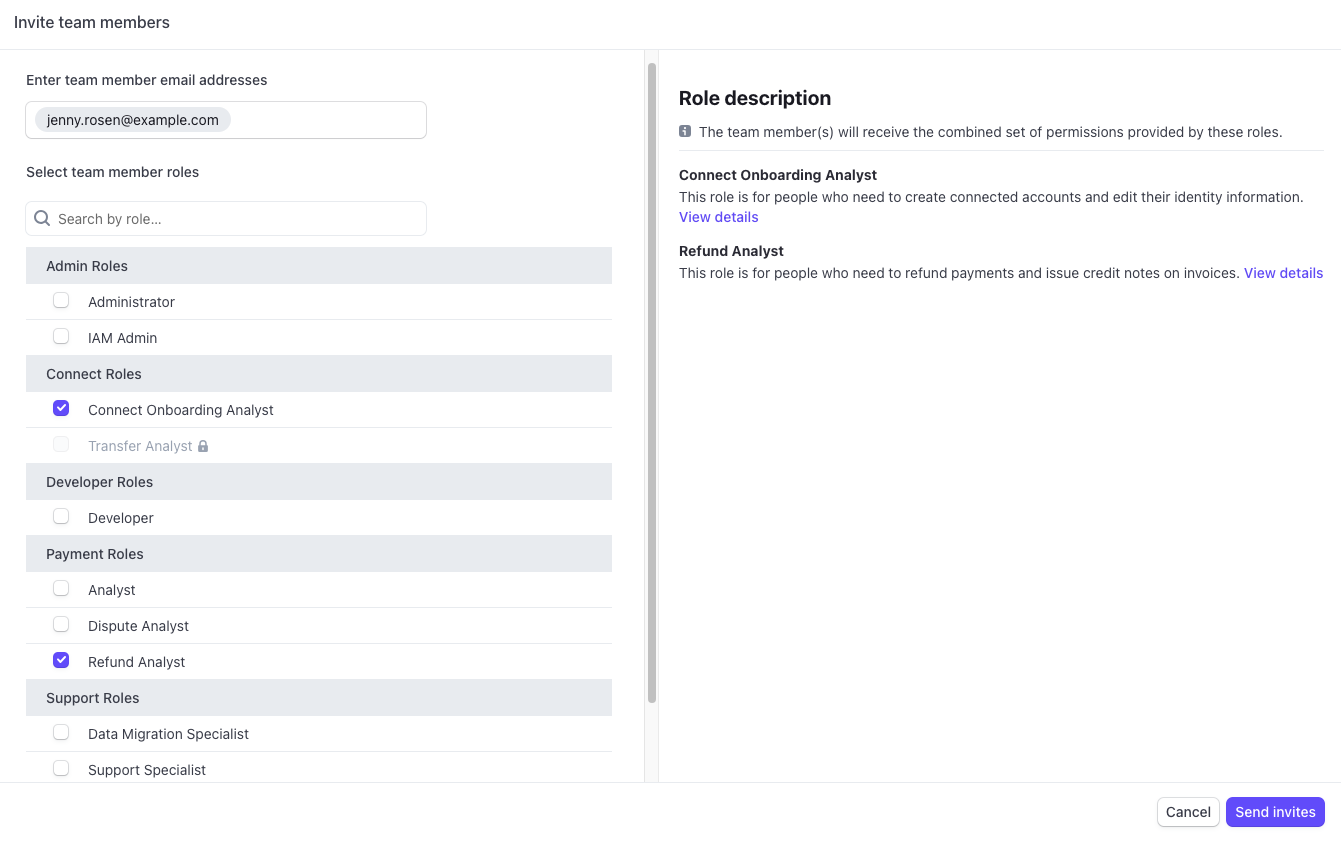The image size is (1341, 841).
Task: Tick the Support Specialist checkbox
Action: (61, 768)
